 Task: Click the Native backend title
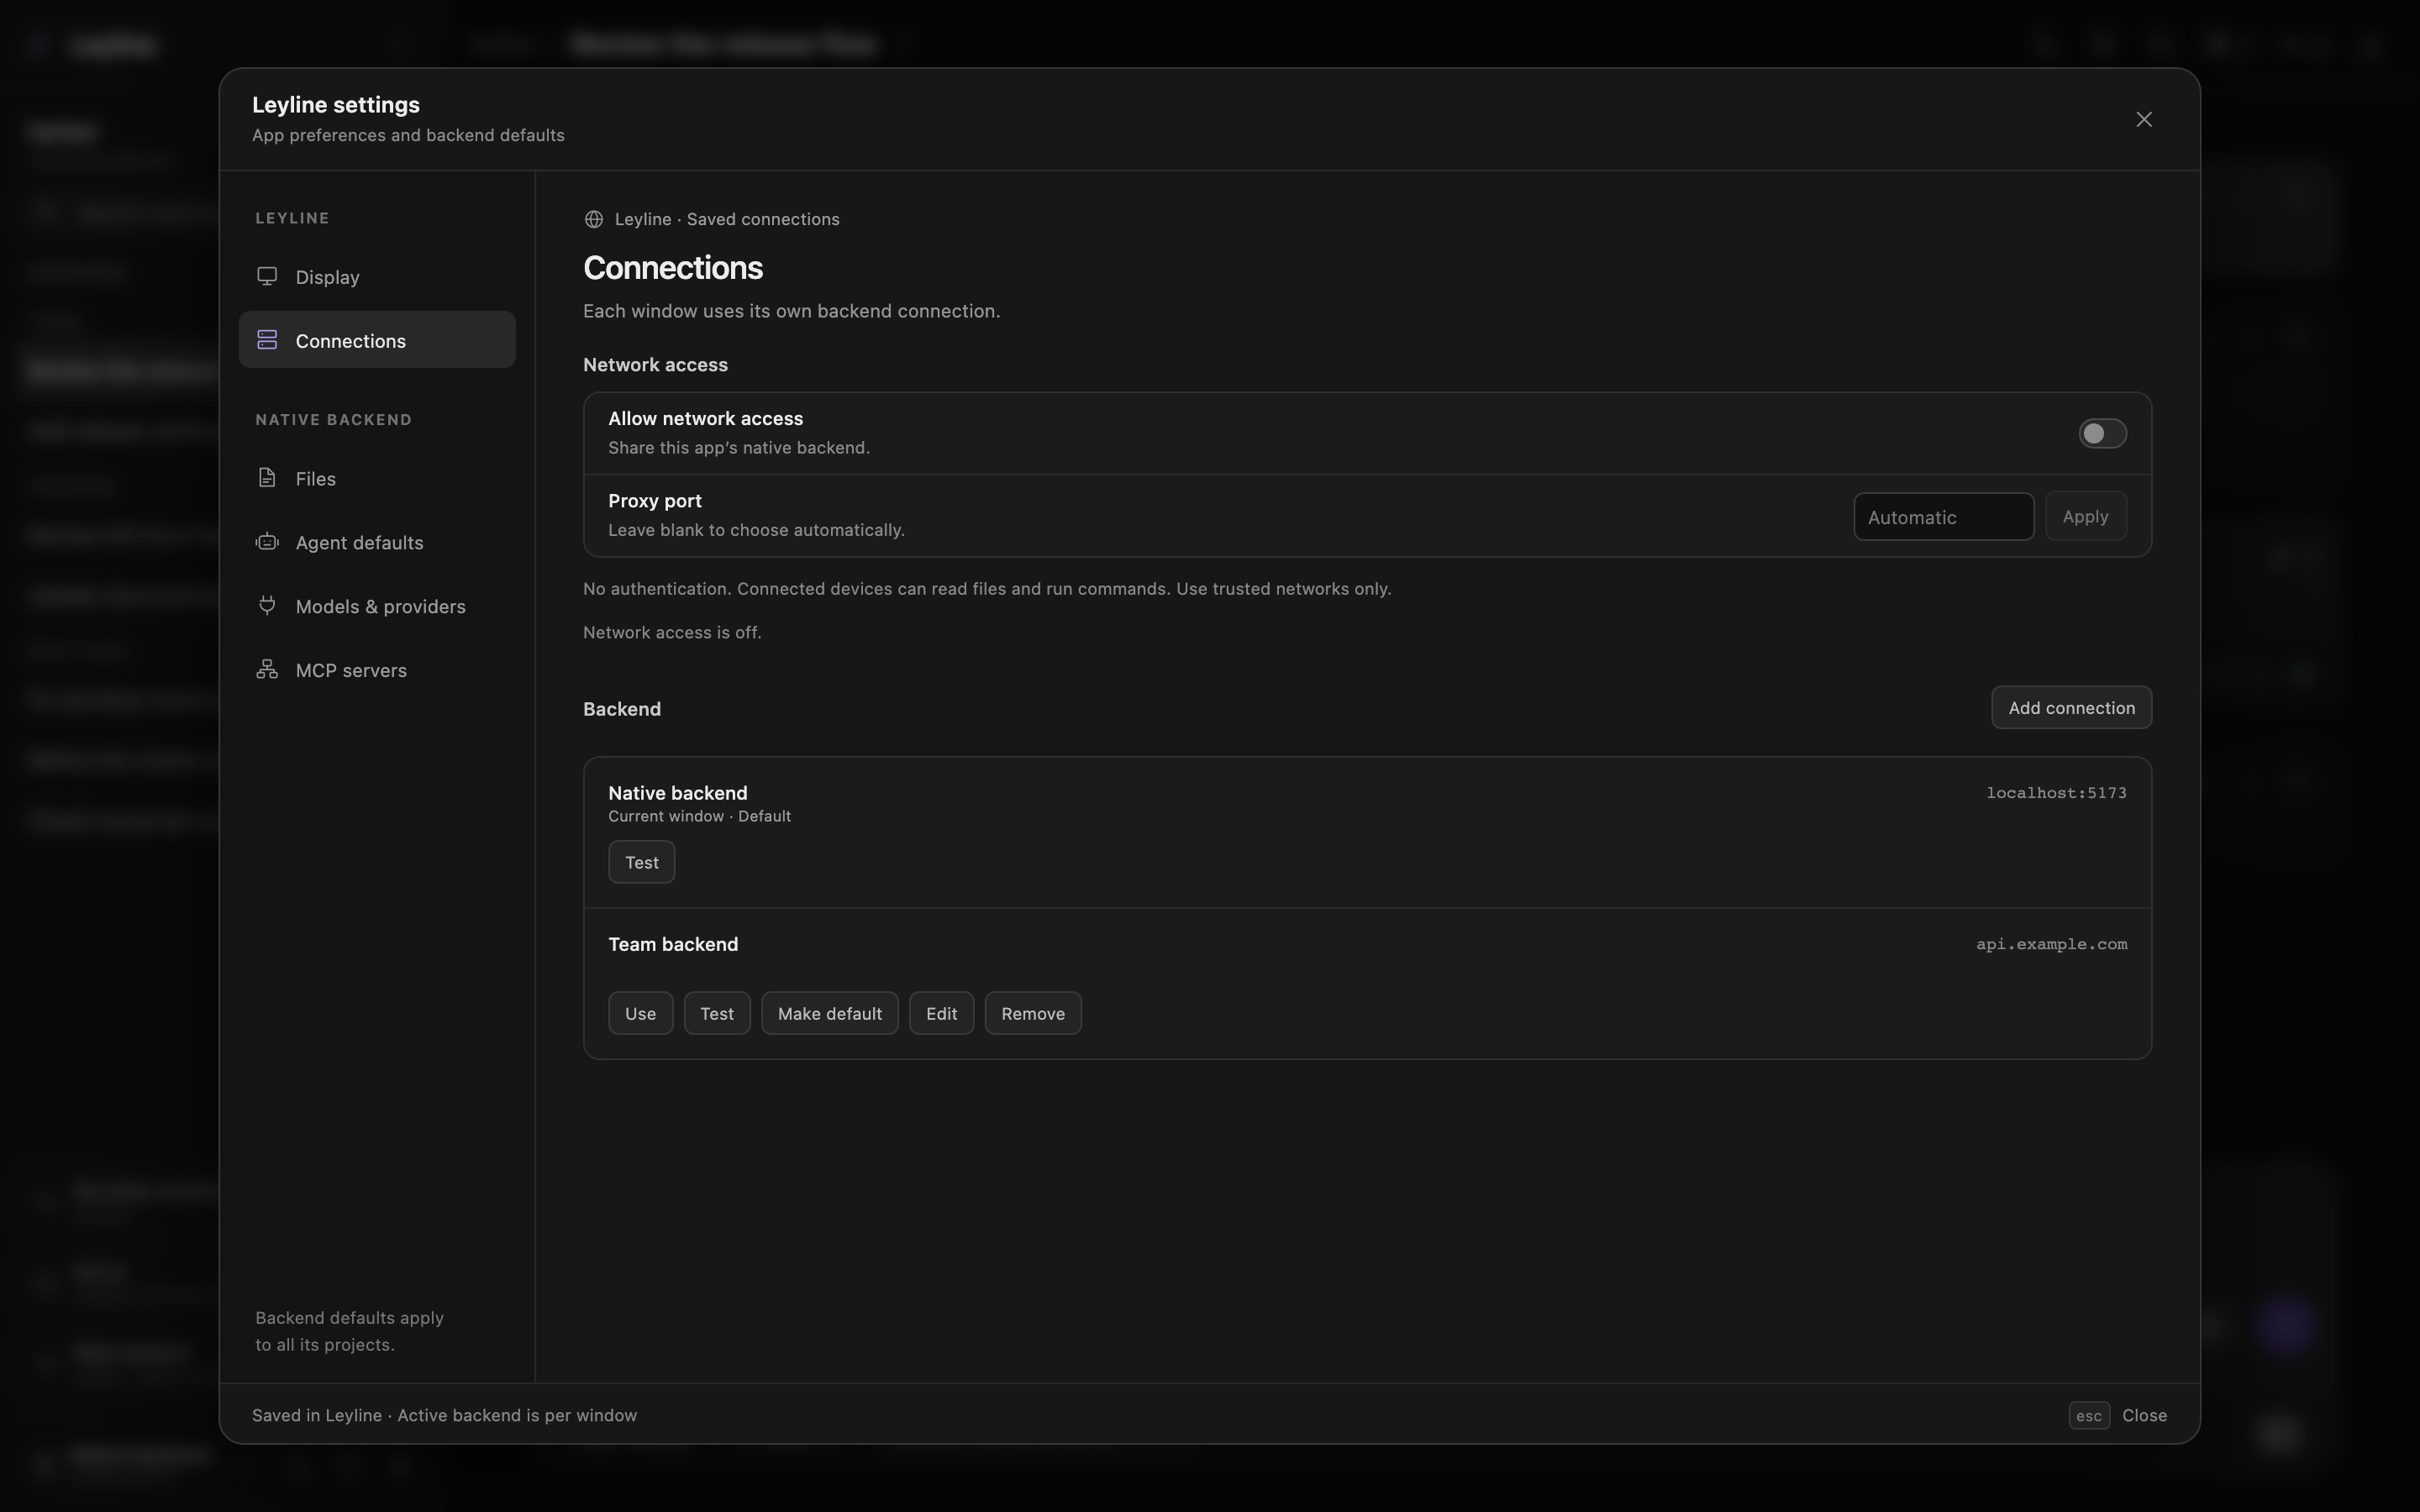(x=678, y=793)
